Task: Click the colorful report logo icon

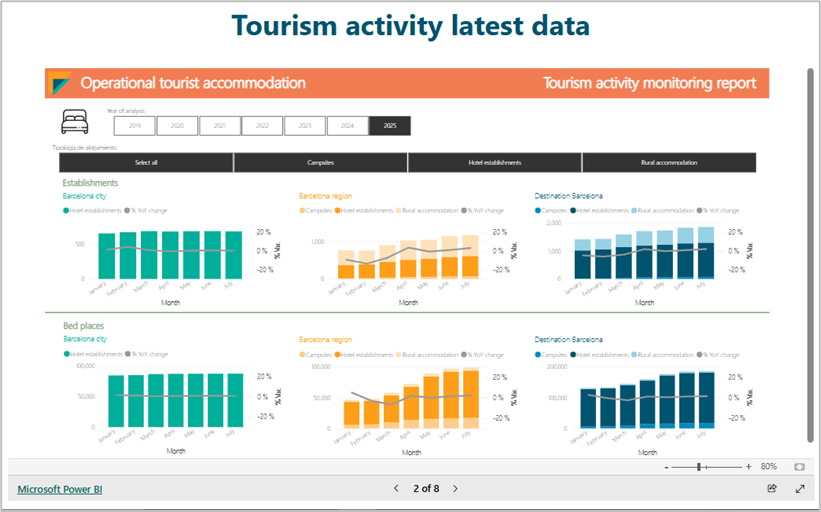Action: coord(62,83)
